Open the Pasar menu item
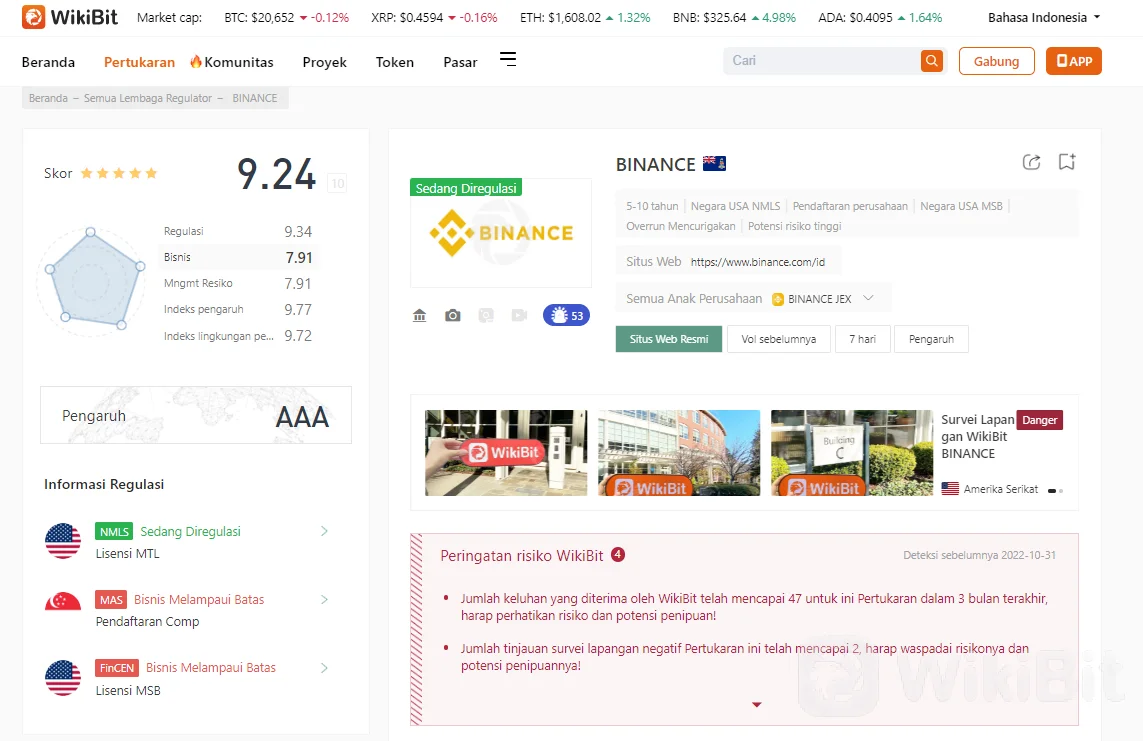Screen dimensions: 1143x741 460,62
